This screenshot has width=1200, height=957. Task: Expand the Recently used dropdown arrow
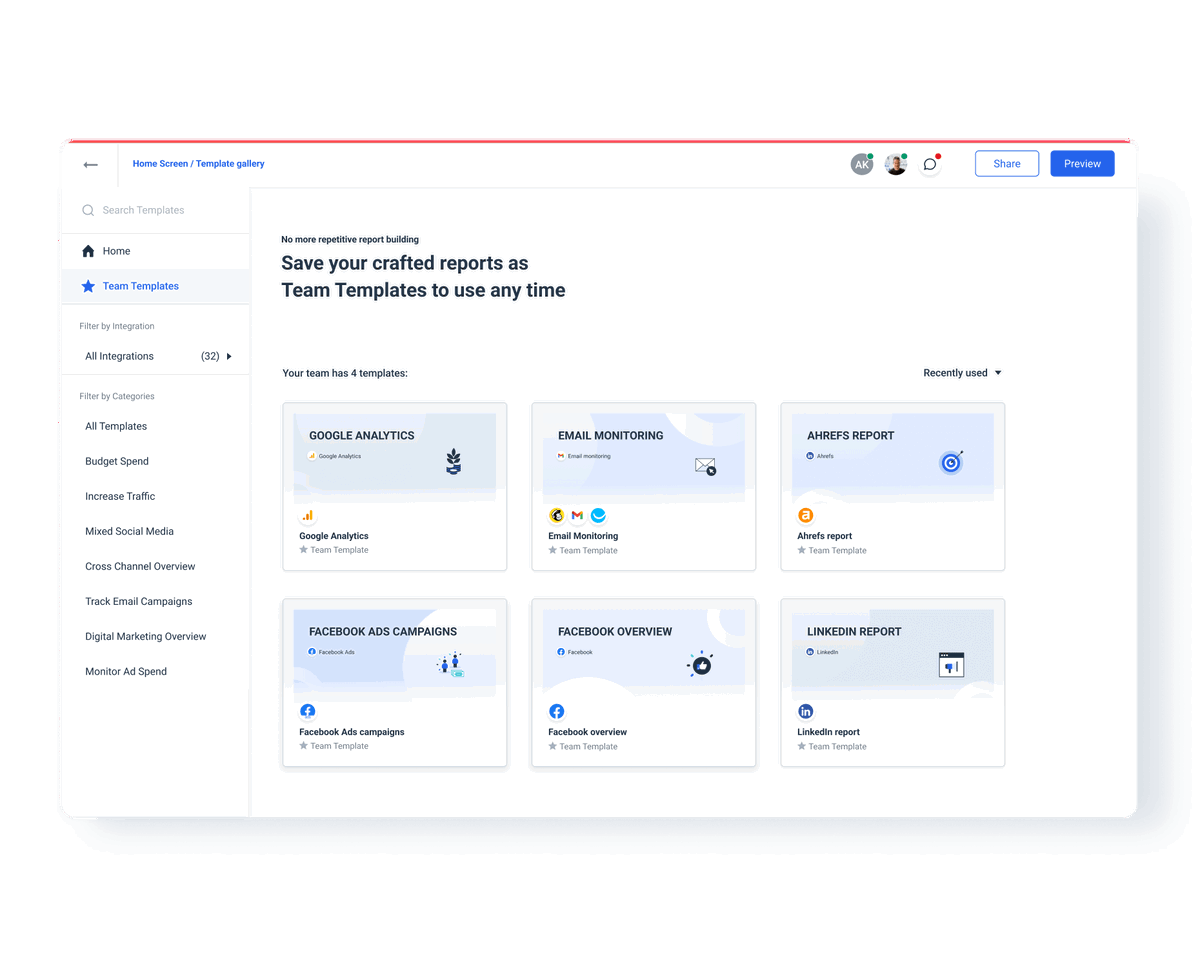point(998,372)
